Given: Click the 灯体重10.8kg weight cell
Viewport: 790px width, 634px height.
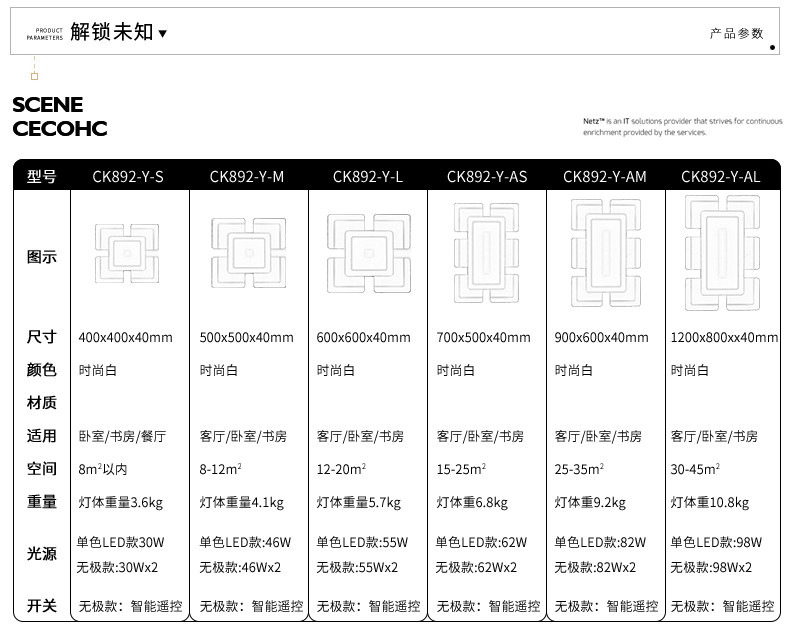Looking at the screenshot, I should [x=709, y=502].
